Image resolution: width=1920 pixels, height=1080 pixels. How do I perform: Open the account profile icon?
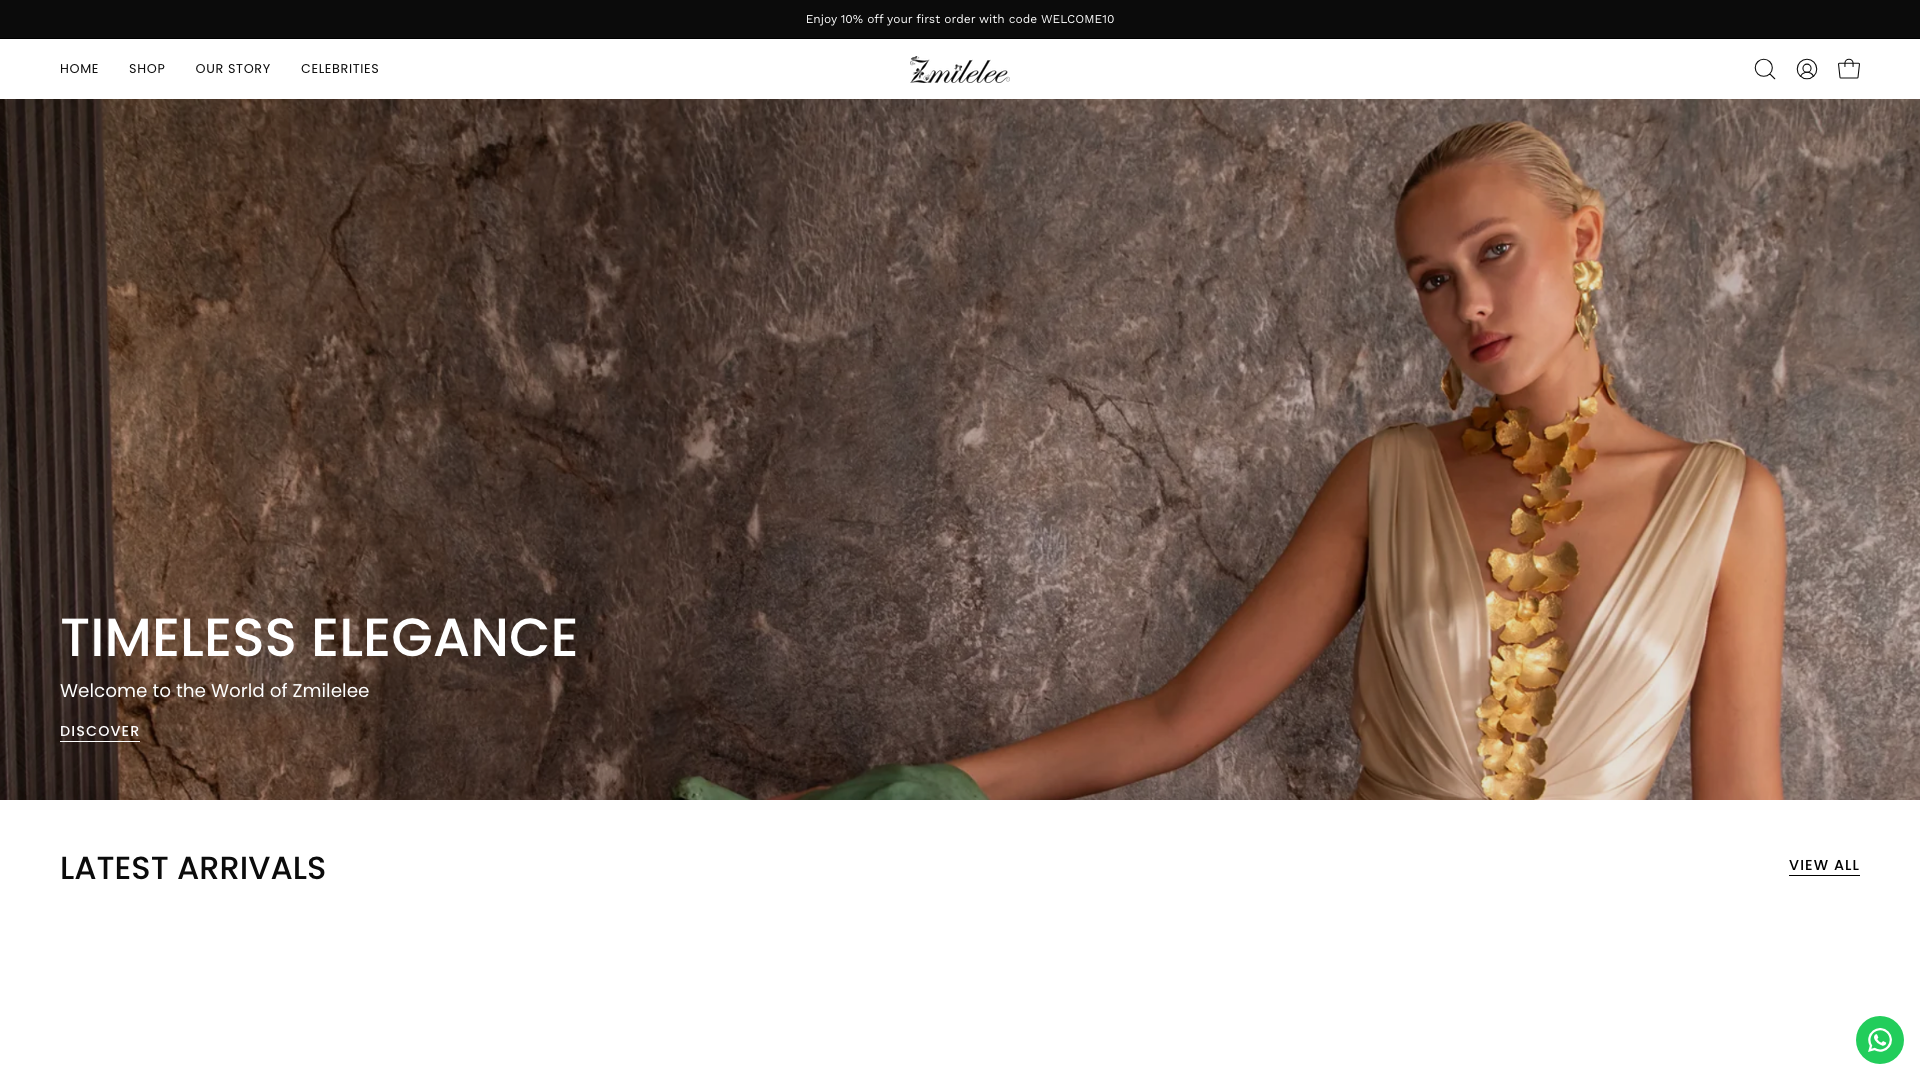point(1807,69)
